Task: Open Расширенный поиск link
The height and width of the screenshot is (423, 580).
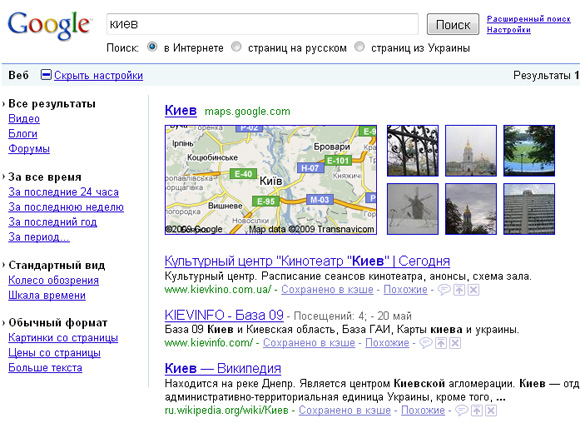Action: coord(529,19)
